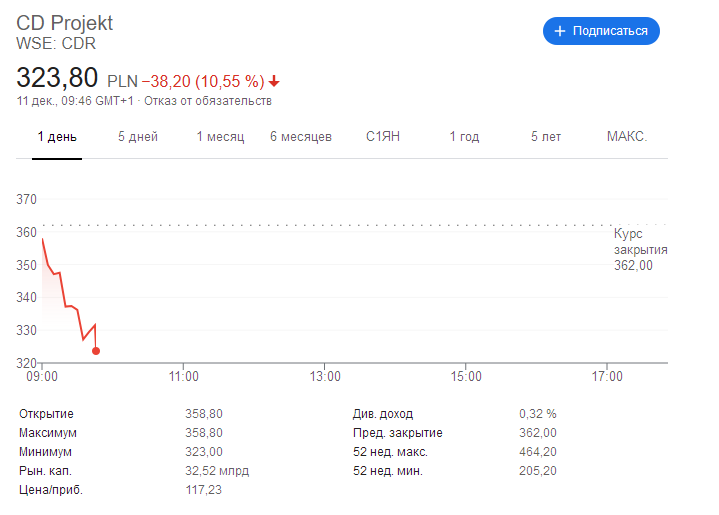Open the 5 лет chart range
This screenshot has width=719, height=515.
(546, 137)
